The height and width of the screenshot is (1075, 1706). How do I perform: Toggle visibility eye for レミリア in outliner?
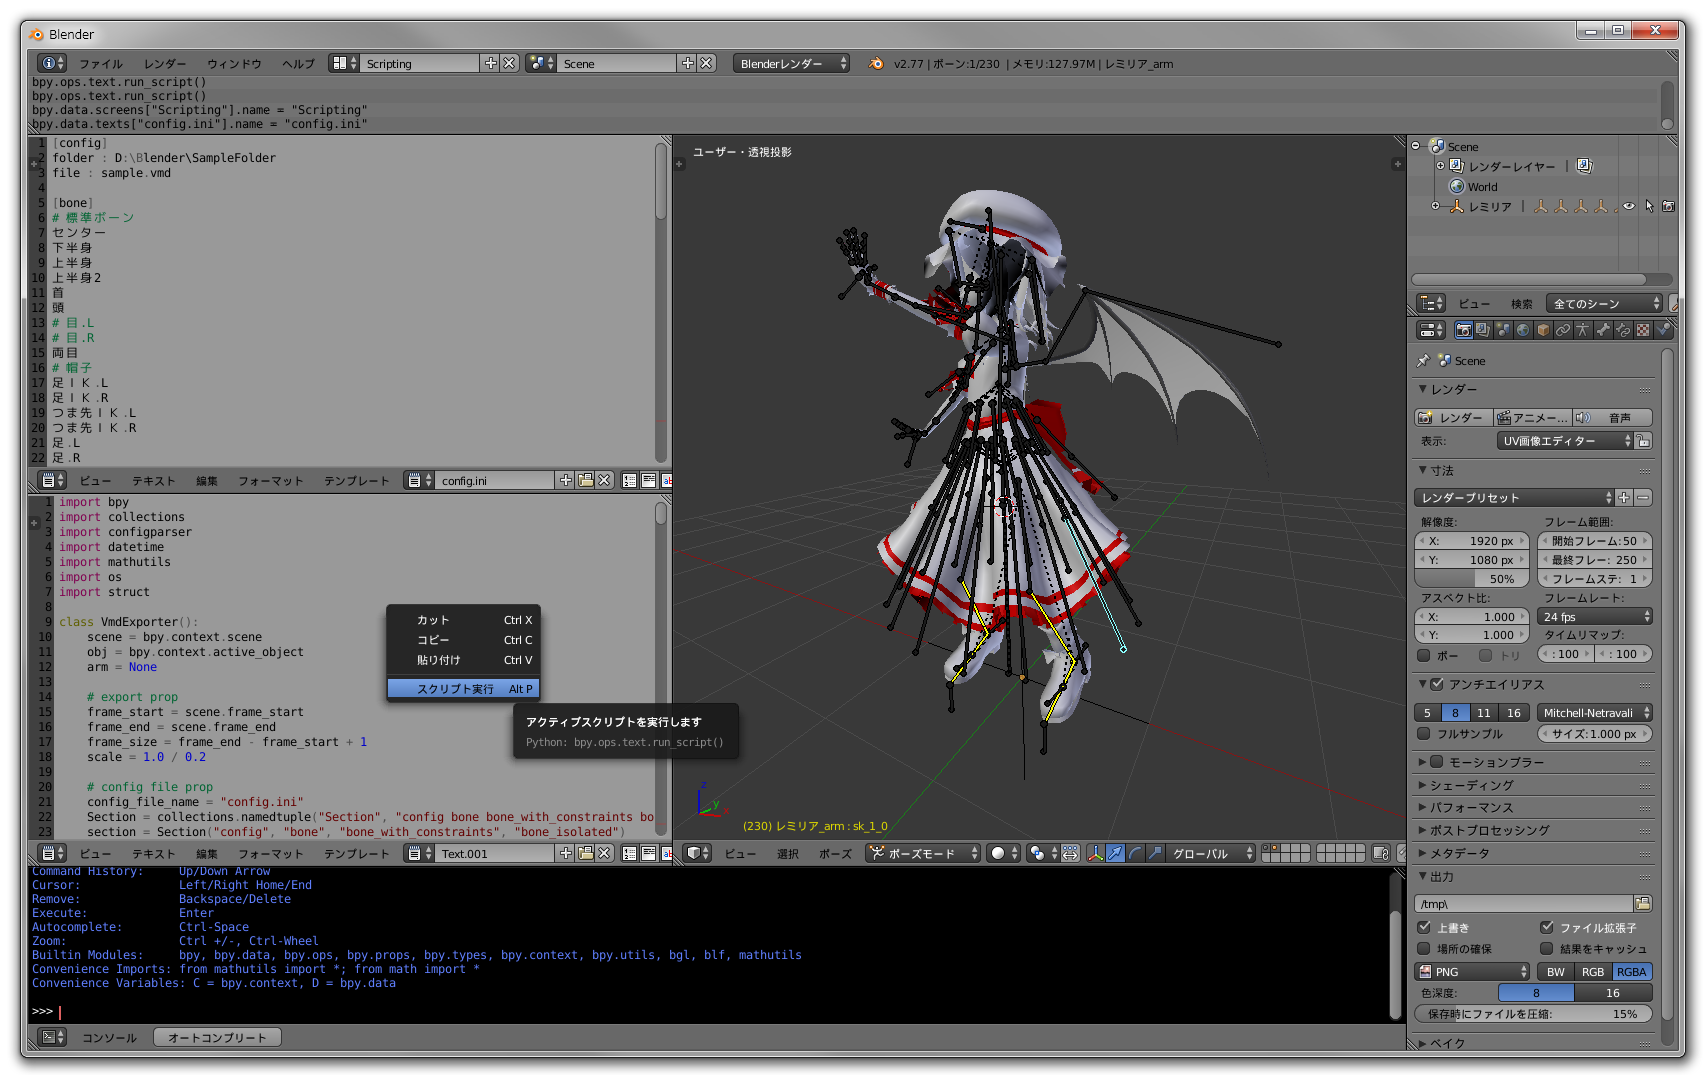[x=1629, y=206]
